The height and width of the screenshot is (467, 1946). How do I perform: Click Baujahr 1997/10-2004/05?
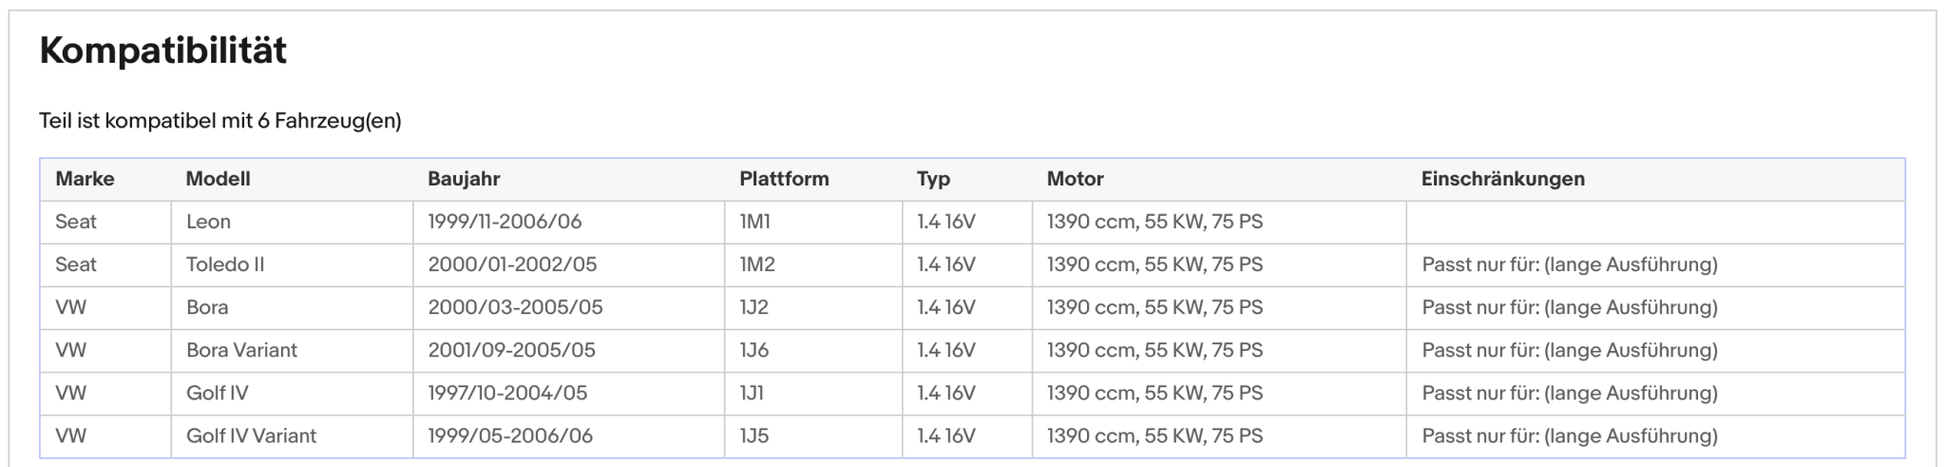coord(508,394)
